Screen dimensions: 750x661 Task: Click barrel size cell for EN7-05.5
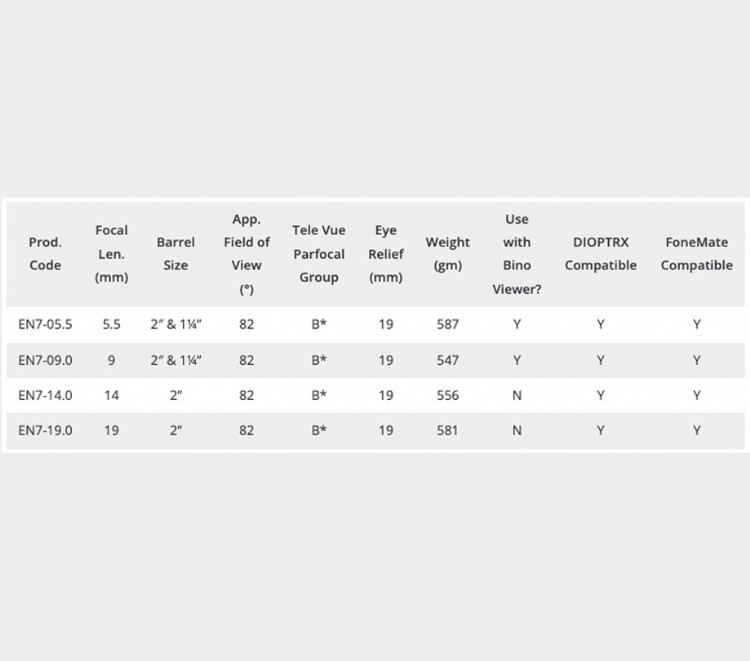click(175, 325)
